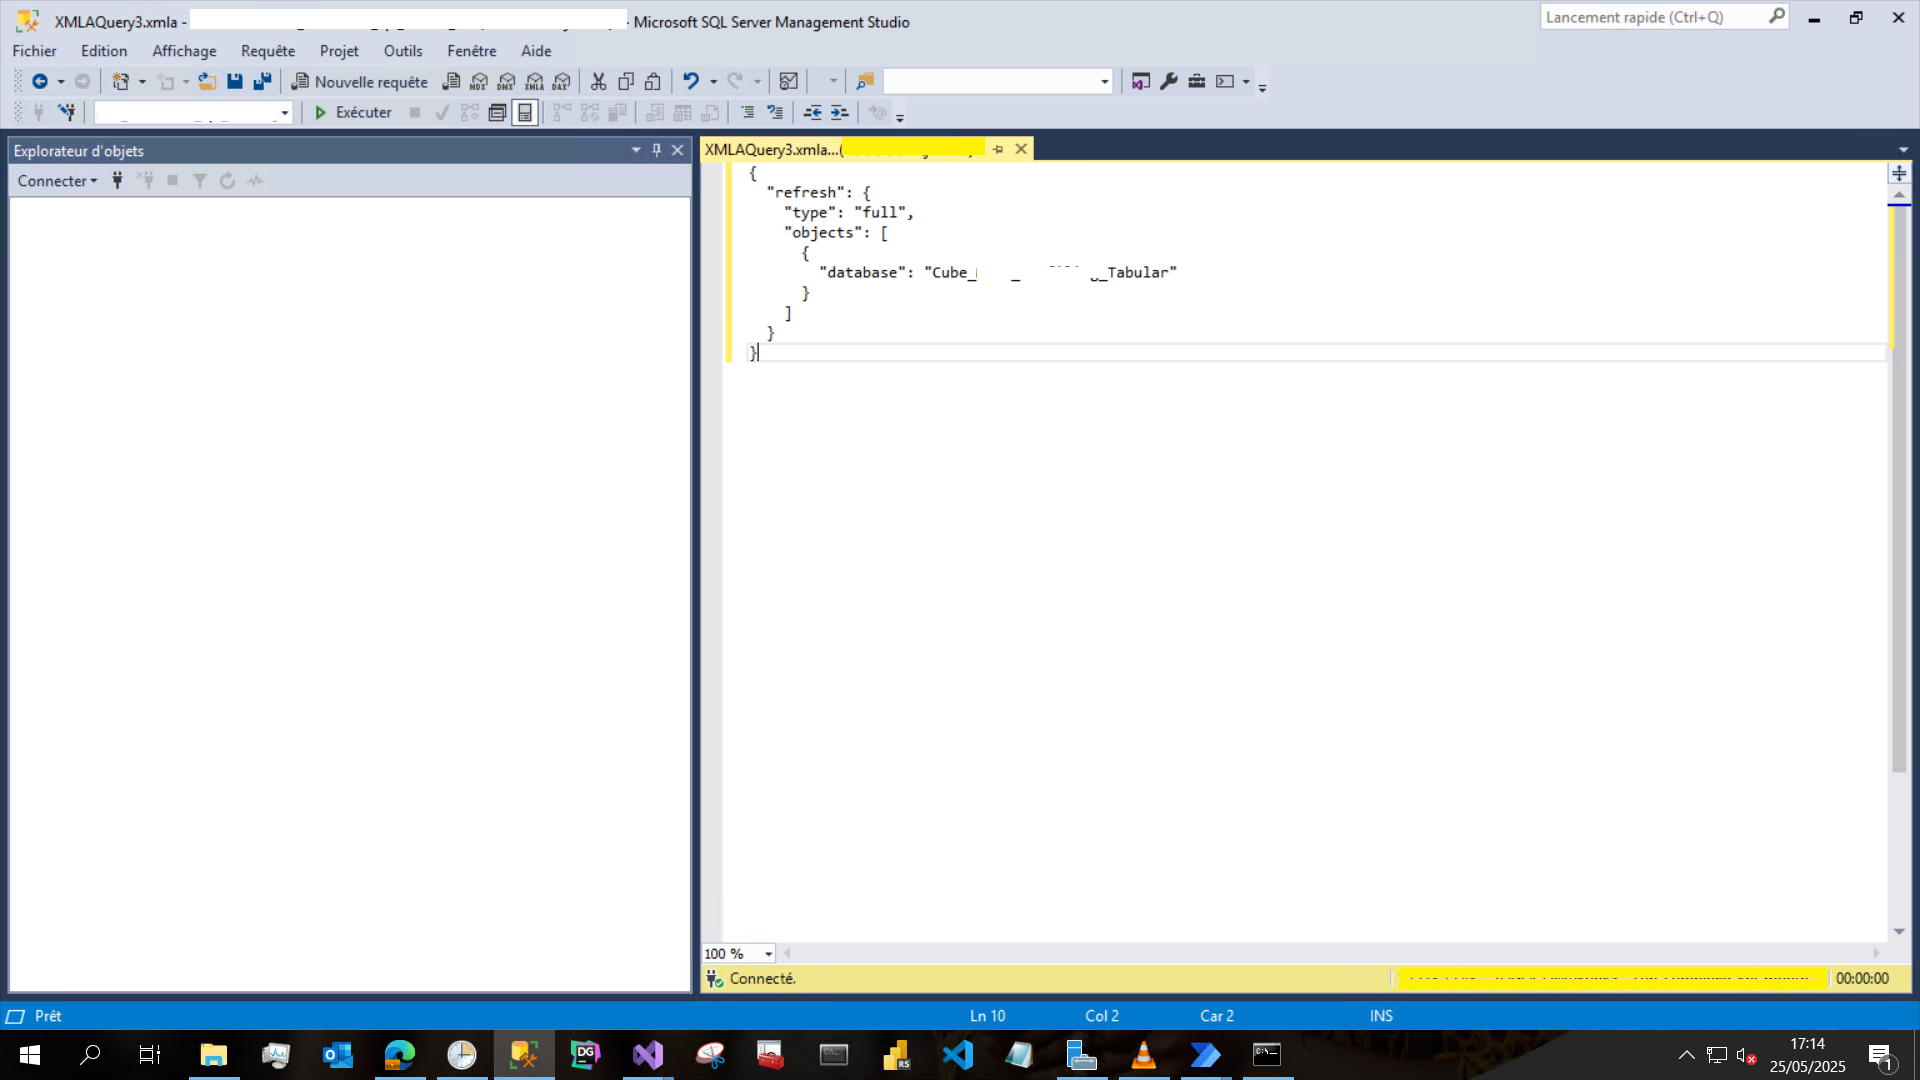Open File Explorer from the taskbar

214,1055
